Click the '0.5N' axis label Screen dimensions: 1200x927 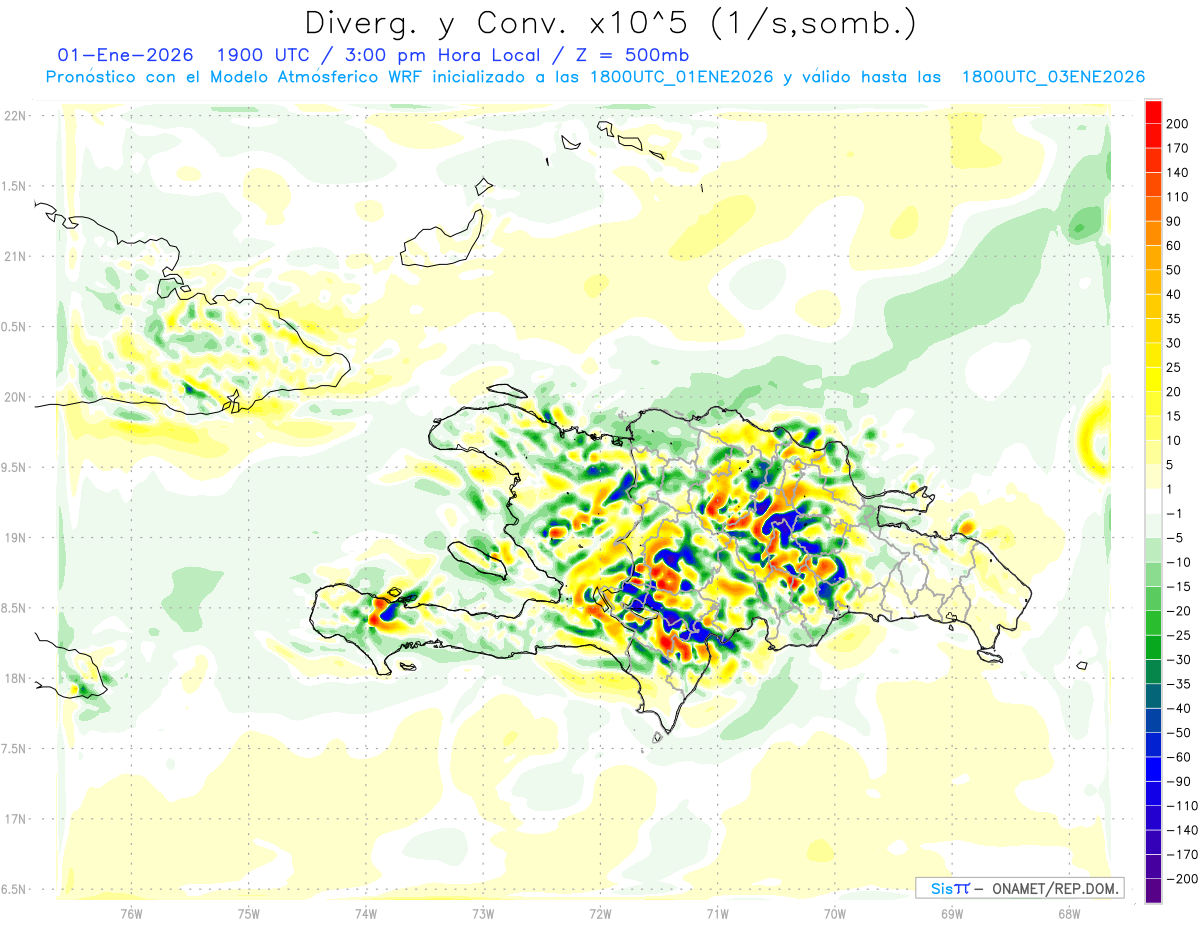(x=15, y=327)
